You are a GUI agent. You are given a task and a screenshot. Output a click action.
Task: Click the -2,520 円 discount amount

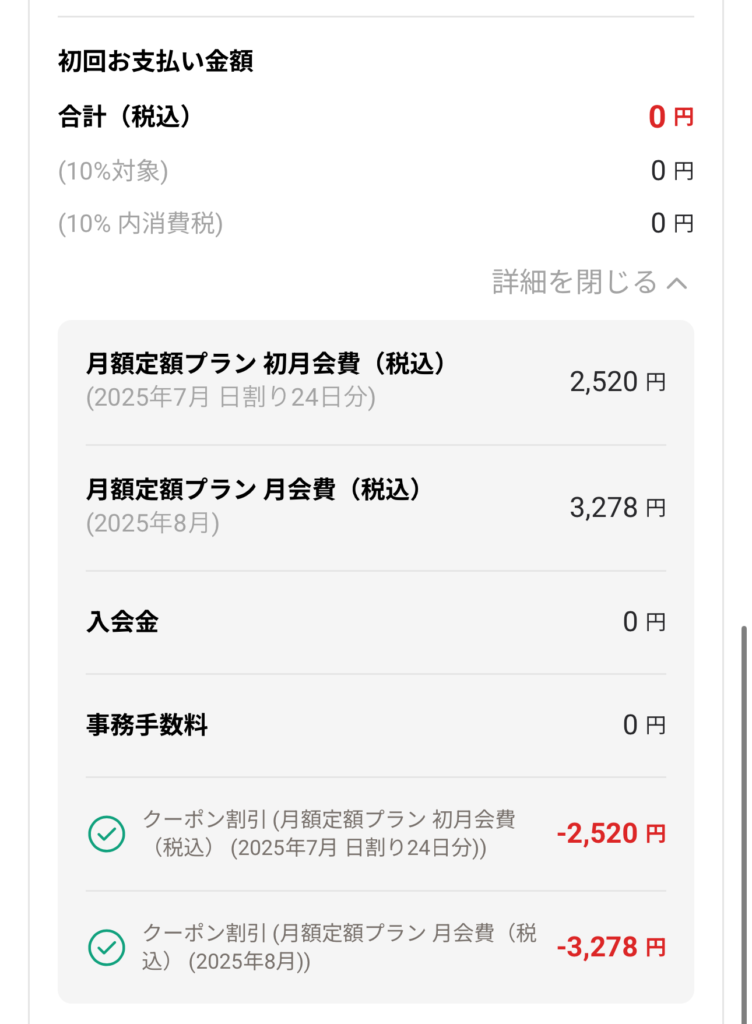(x=611, y=834)
